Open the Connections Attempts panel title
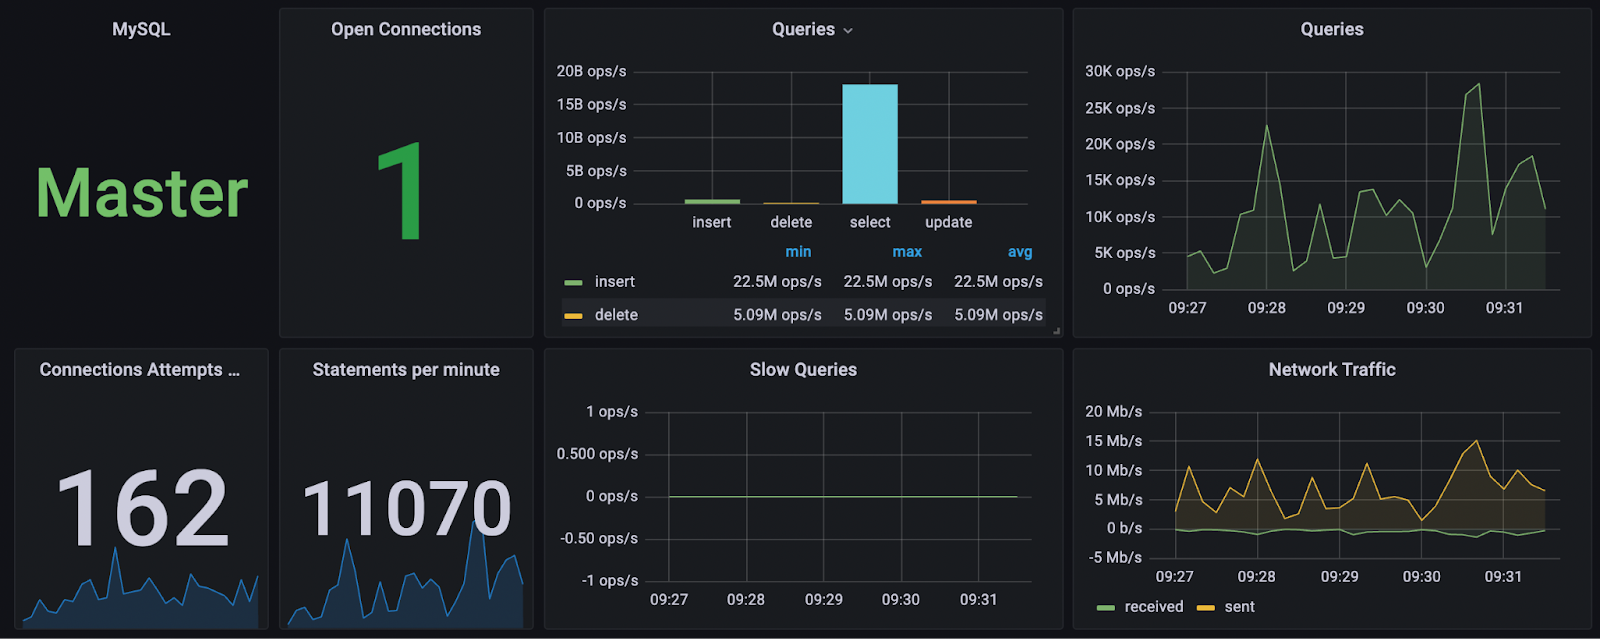Screen dimensions: 1600x639 pyautogui.click(x=140, y=370)
